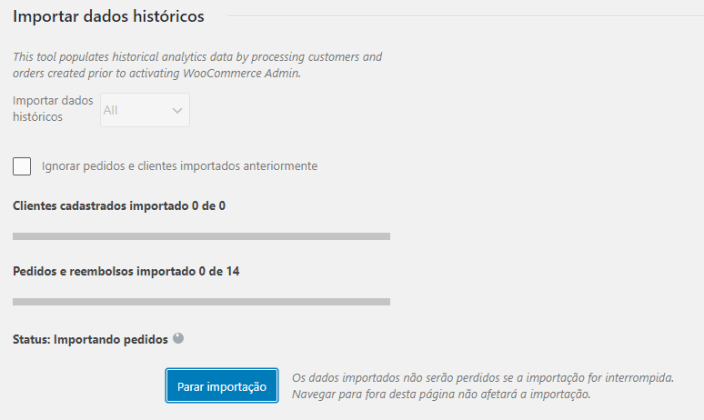Click the 'Importar dados históricos' section heading
This screenshot has width=704, height=420.
[x=109, y=16]
